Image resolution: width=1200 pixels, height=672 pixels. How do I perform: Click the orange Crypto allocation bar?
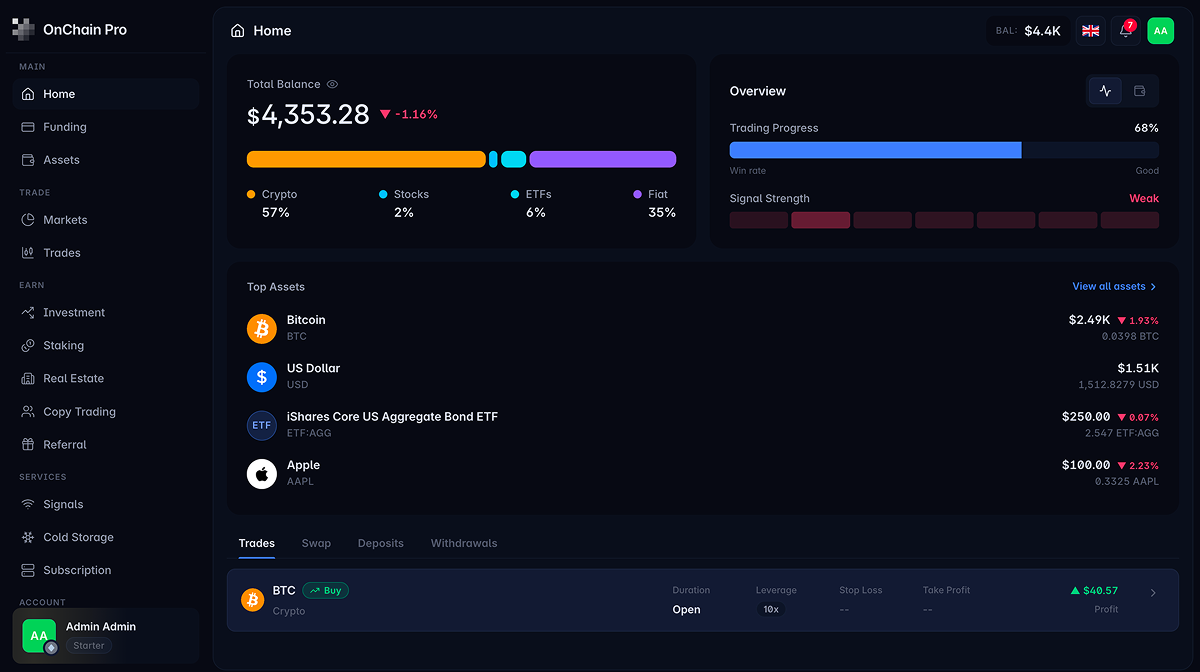[366, 159]
